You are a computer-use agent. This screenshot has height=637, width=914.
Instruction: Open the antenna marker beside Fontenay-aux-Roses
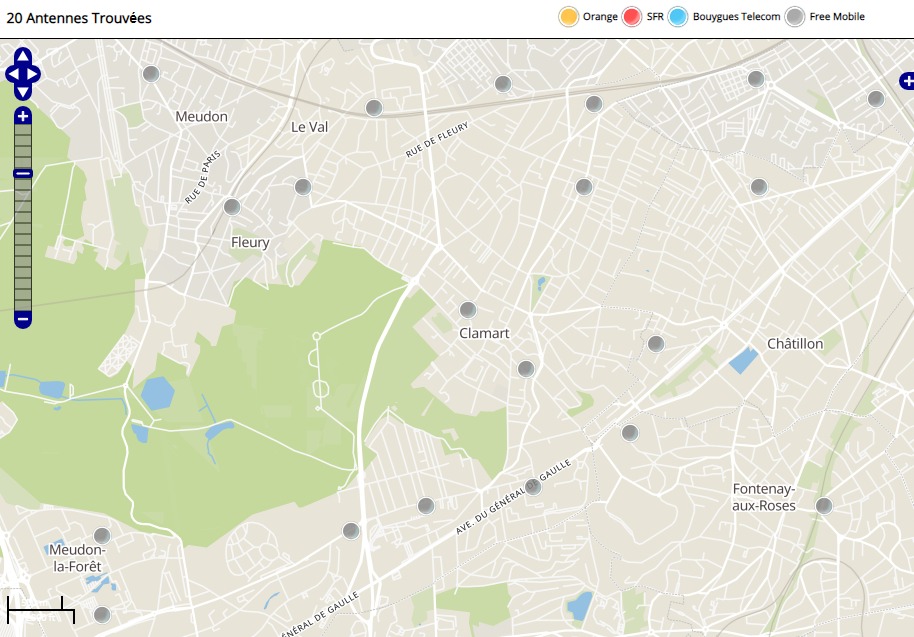[x=824, y=506]
